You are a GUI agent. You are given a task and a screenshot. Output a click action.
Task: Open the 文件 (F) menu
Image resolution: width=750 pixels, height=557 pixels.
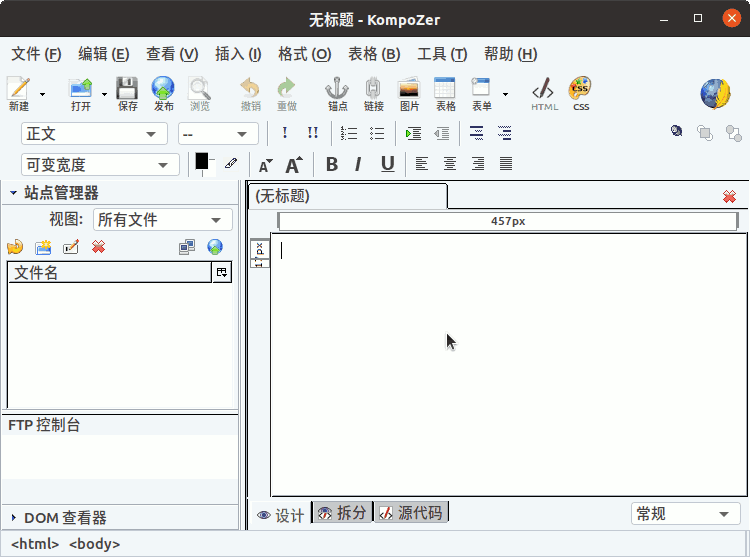36,54
